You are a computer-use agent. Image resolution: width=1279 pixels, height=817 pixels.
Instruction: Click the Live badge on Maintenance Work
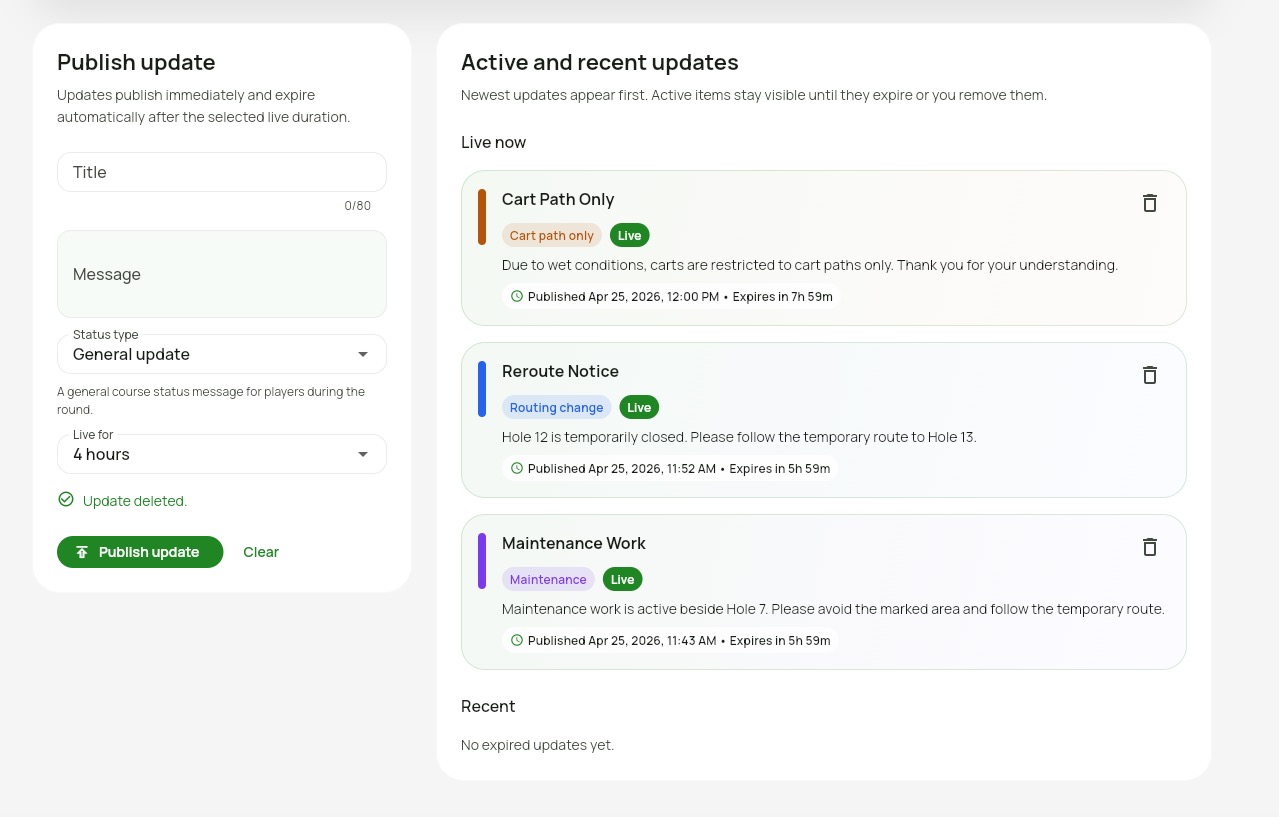pyautogui.click(x=622, y=579)
